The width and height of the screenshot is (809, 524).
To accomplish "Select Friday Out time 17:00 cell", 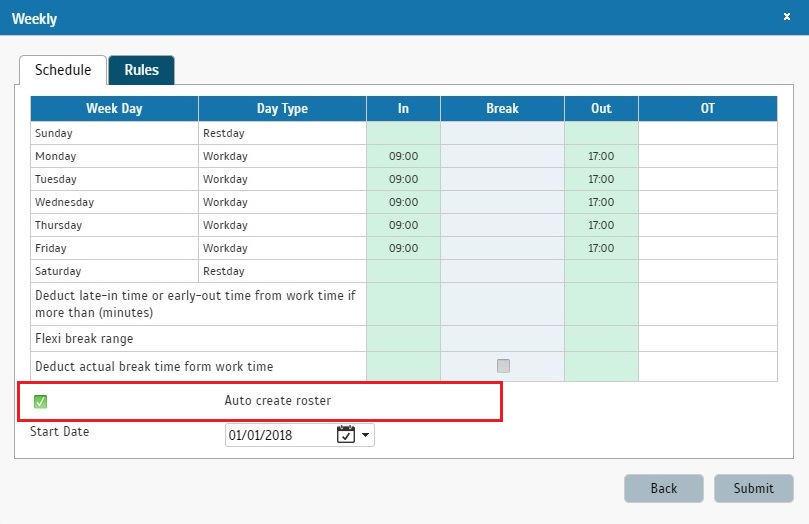I will coord(601,248).
